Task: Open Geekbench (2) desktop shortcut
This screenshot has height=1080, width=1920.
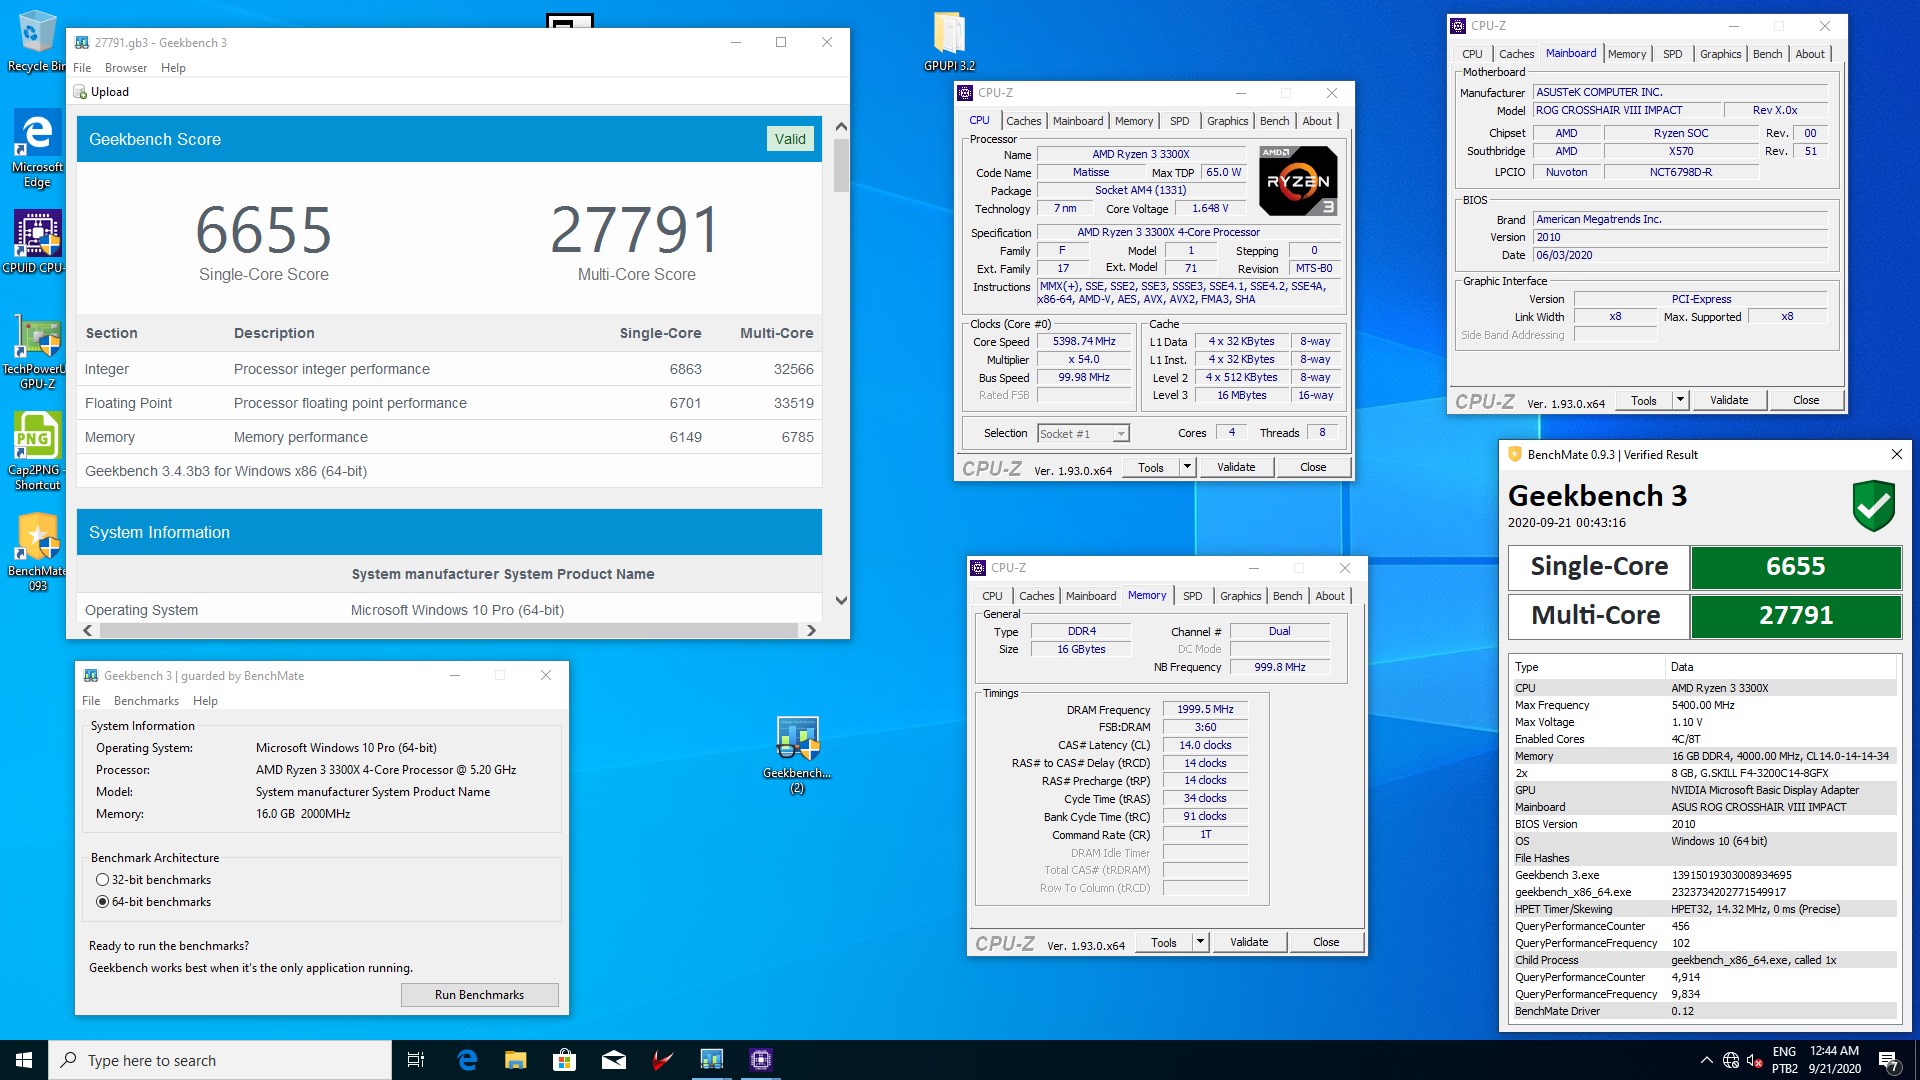Action: pos(797,755)
